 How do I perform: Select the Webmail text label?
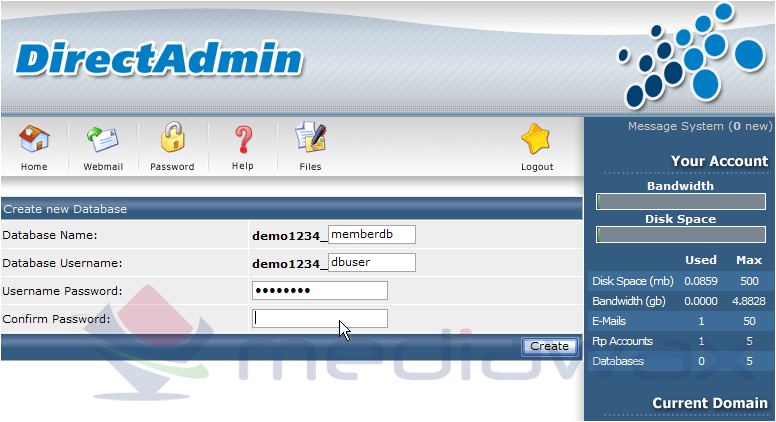coord(103,167)
